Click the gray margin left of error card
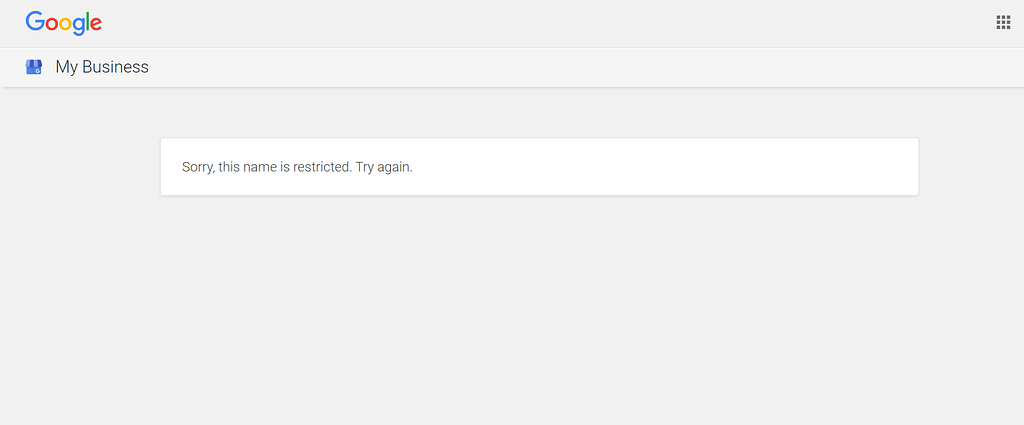The height and width of the screenshot is (425, 1024). (x=80, y=167)
